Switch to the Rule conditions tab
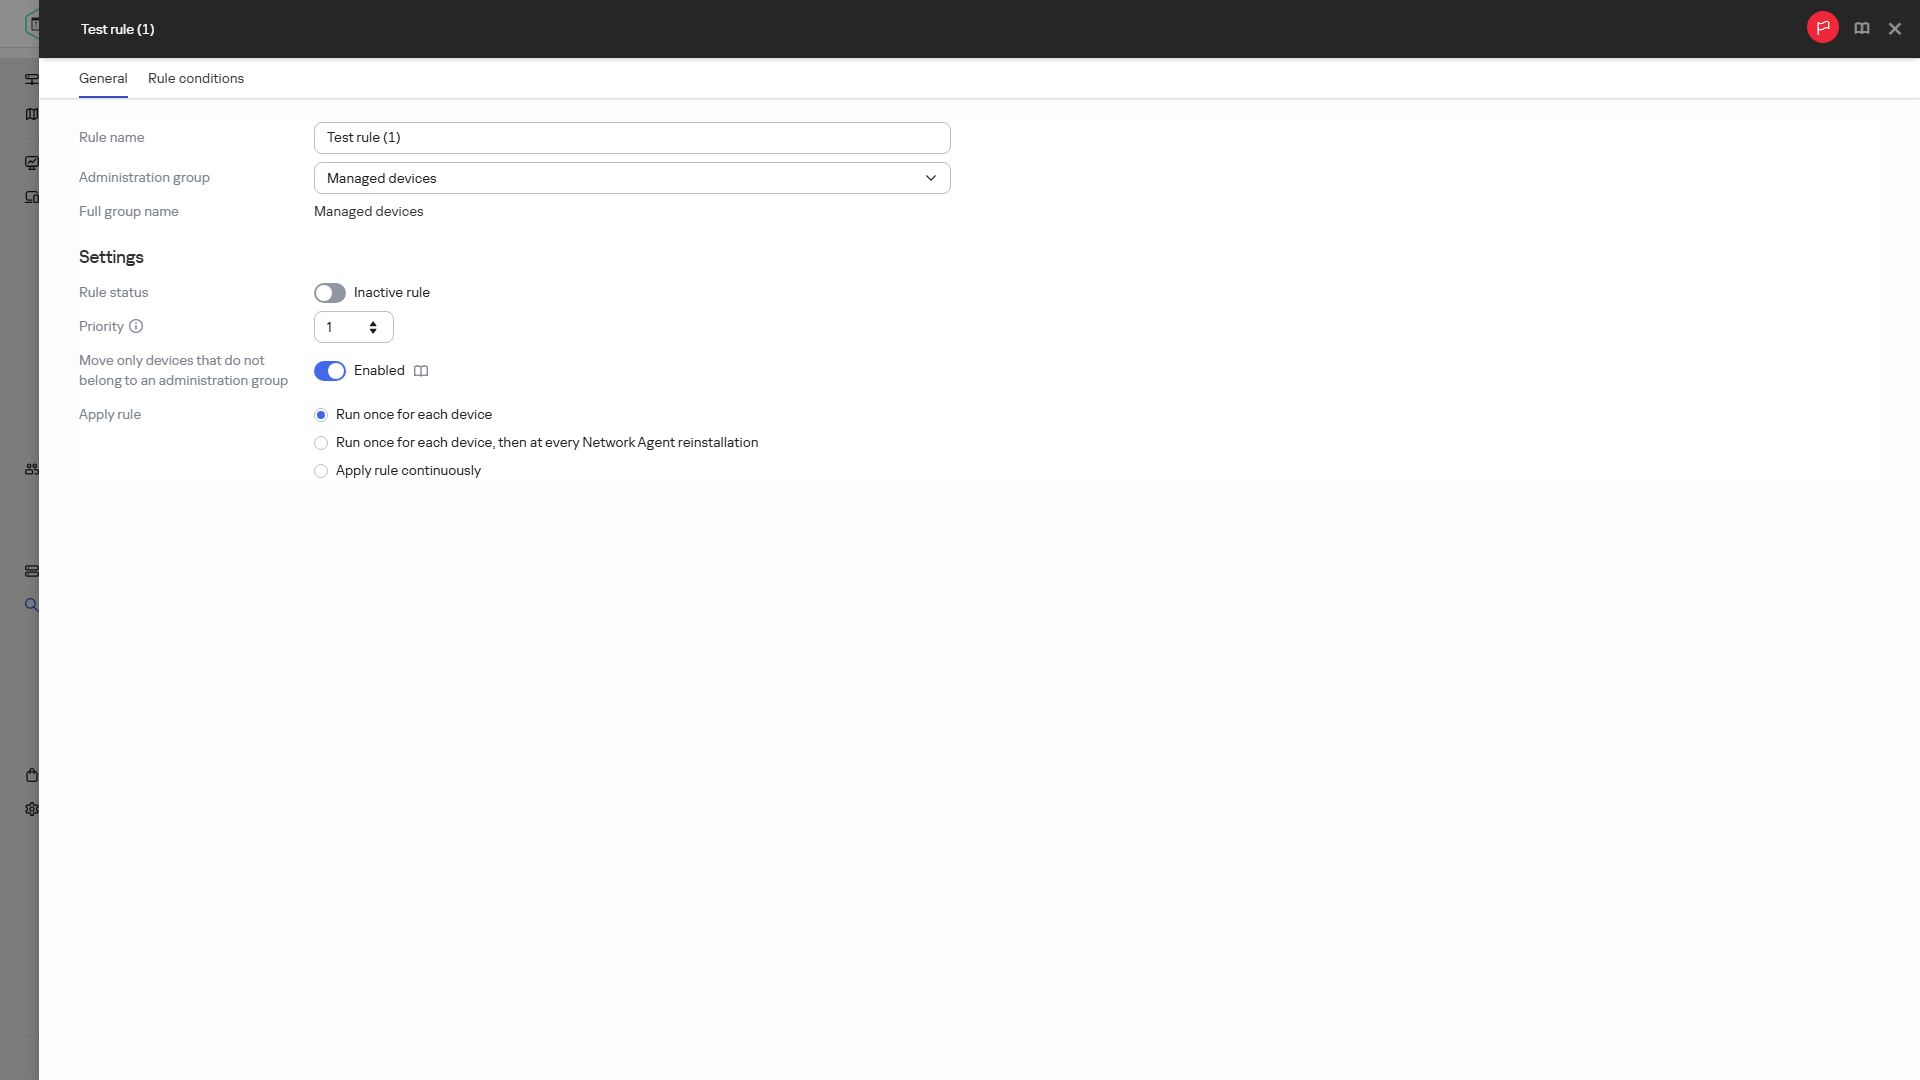Image resolution: width=1920 pixels, height=1080 pixels. (x=196, y=78)
